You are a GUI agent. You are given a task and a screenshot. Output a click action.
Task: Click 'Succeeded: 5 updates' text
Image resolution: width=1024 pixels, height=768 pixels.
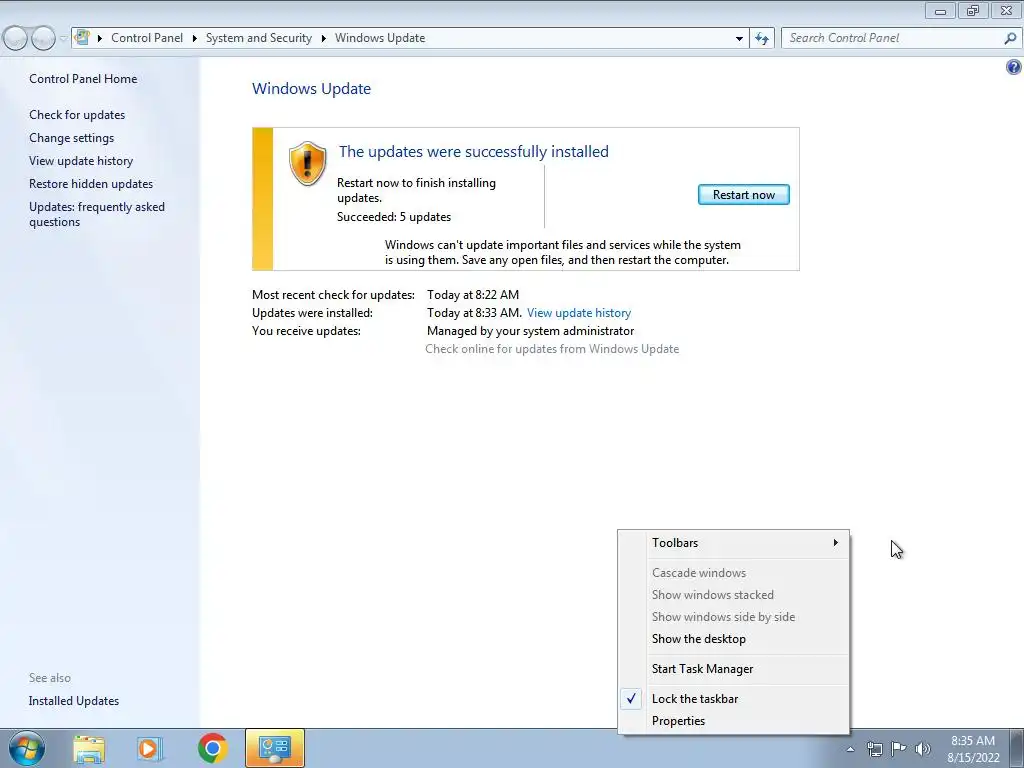pos(394,217)
